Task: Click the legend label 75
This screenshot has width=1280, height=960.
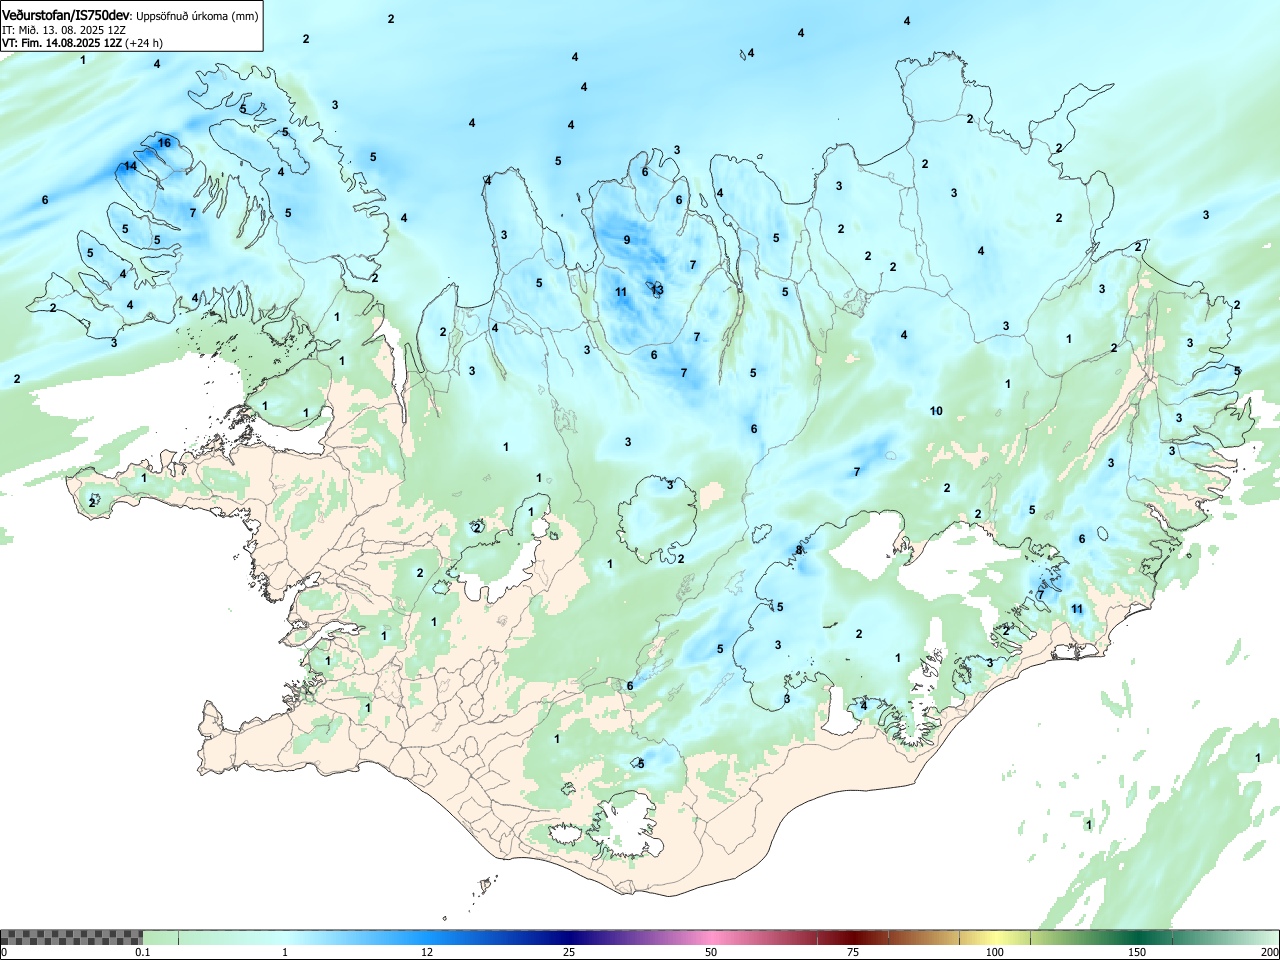Action: [853, 952]
